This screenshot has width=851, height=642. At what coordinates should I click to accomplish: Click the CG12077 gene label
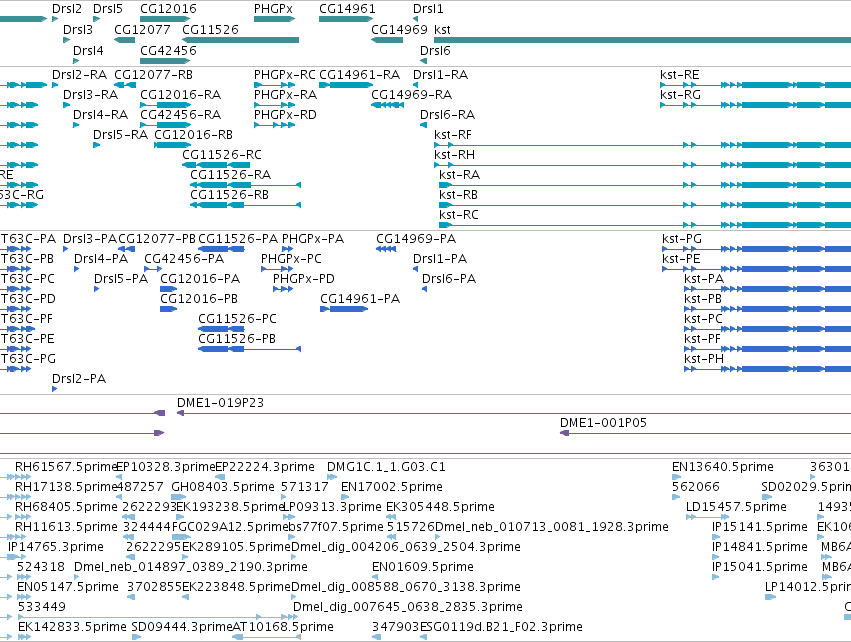click(x=142, y=29)
